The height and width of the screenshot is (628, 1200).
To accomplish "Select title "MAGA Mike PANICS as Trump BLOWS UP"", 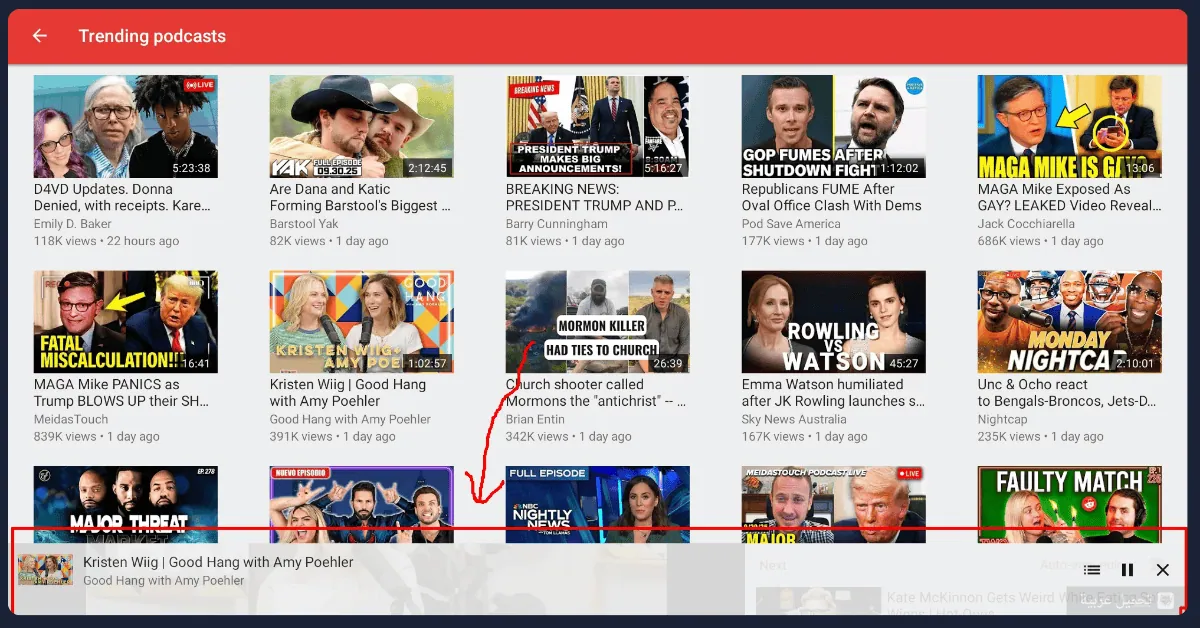I will [121, 393].
